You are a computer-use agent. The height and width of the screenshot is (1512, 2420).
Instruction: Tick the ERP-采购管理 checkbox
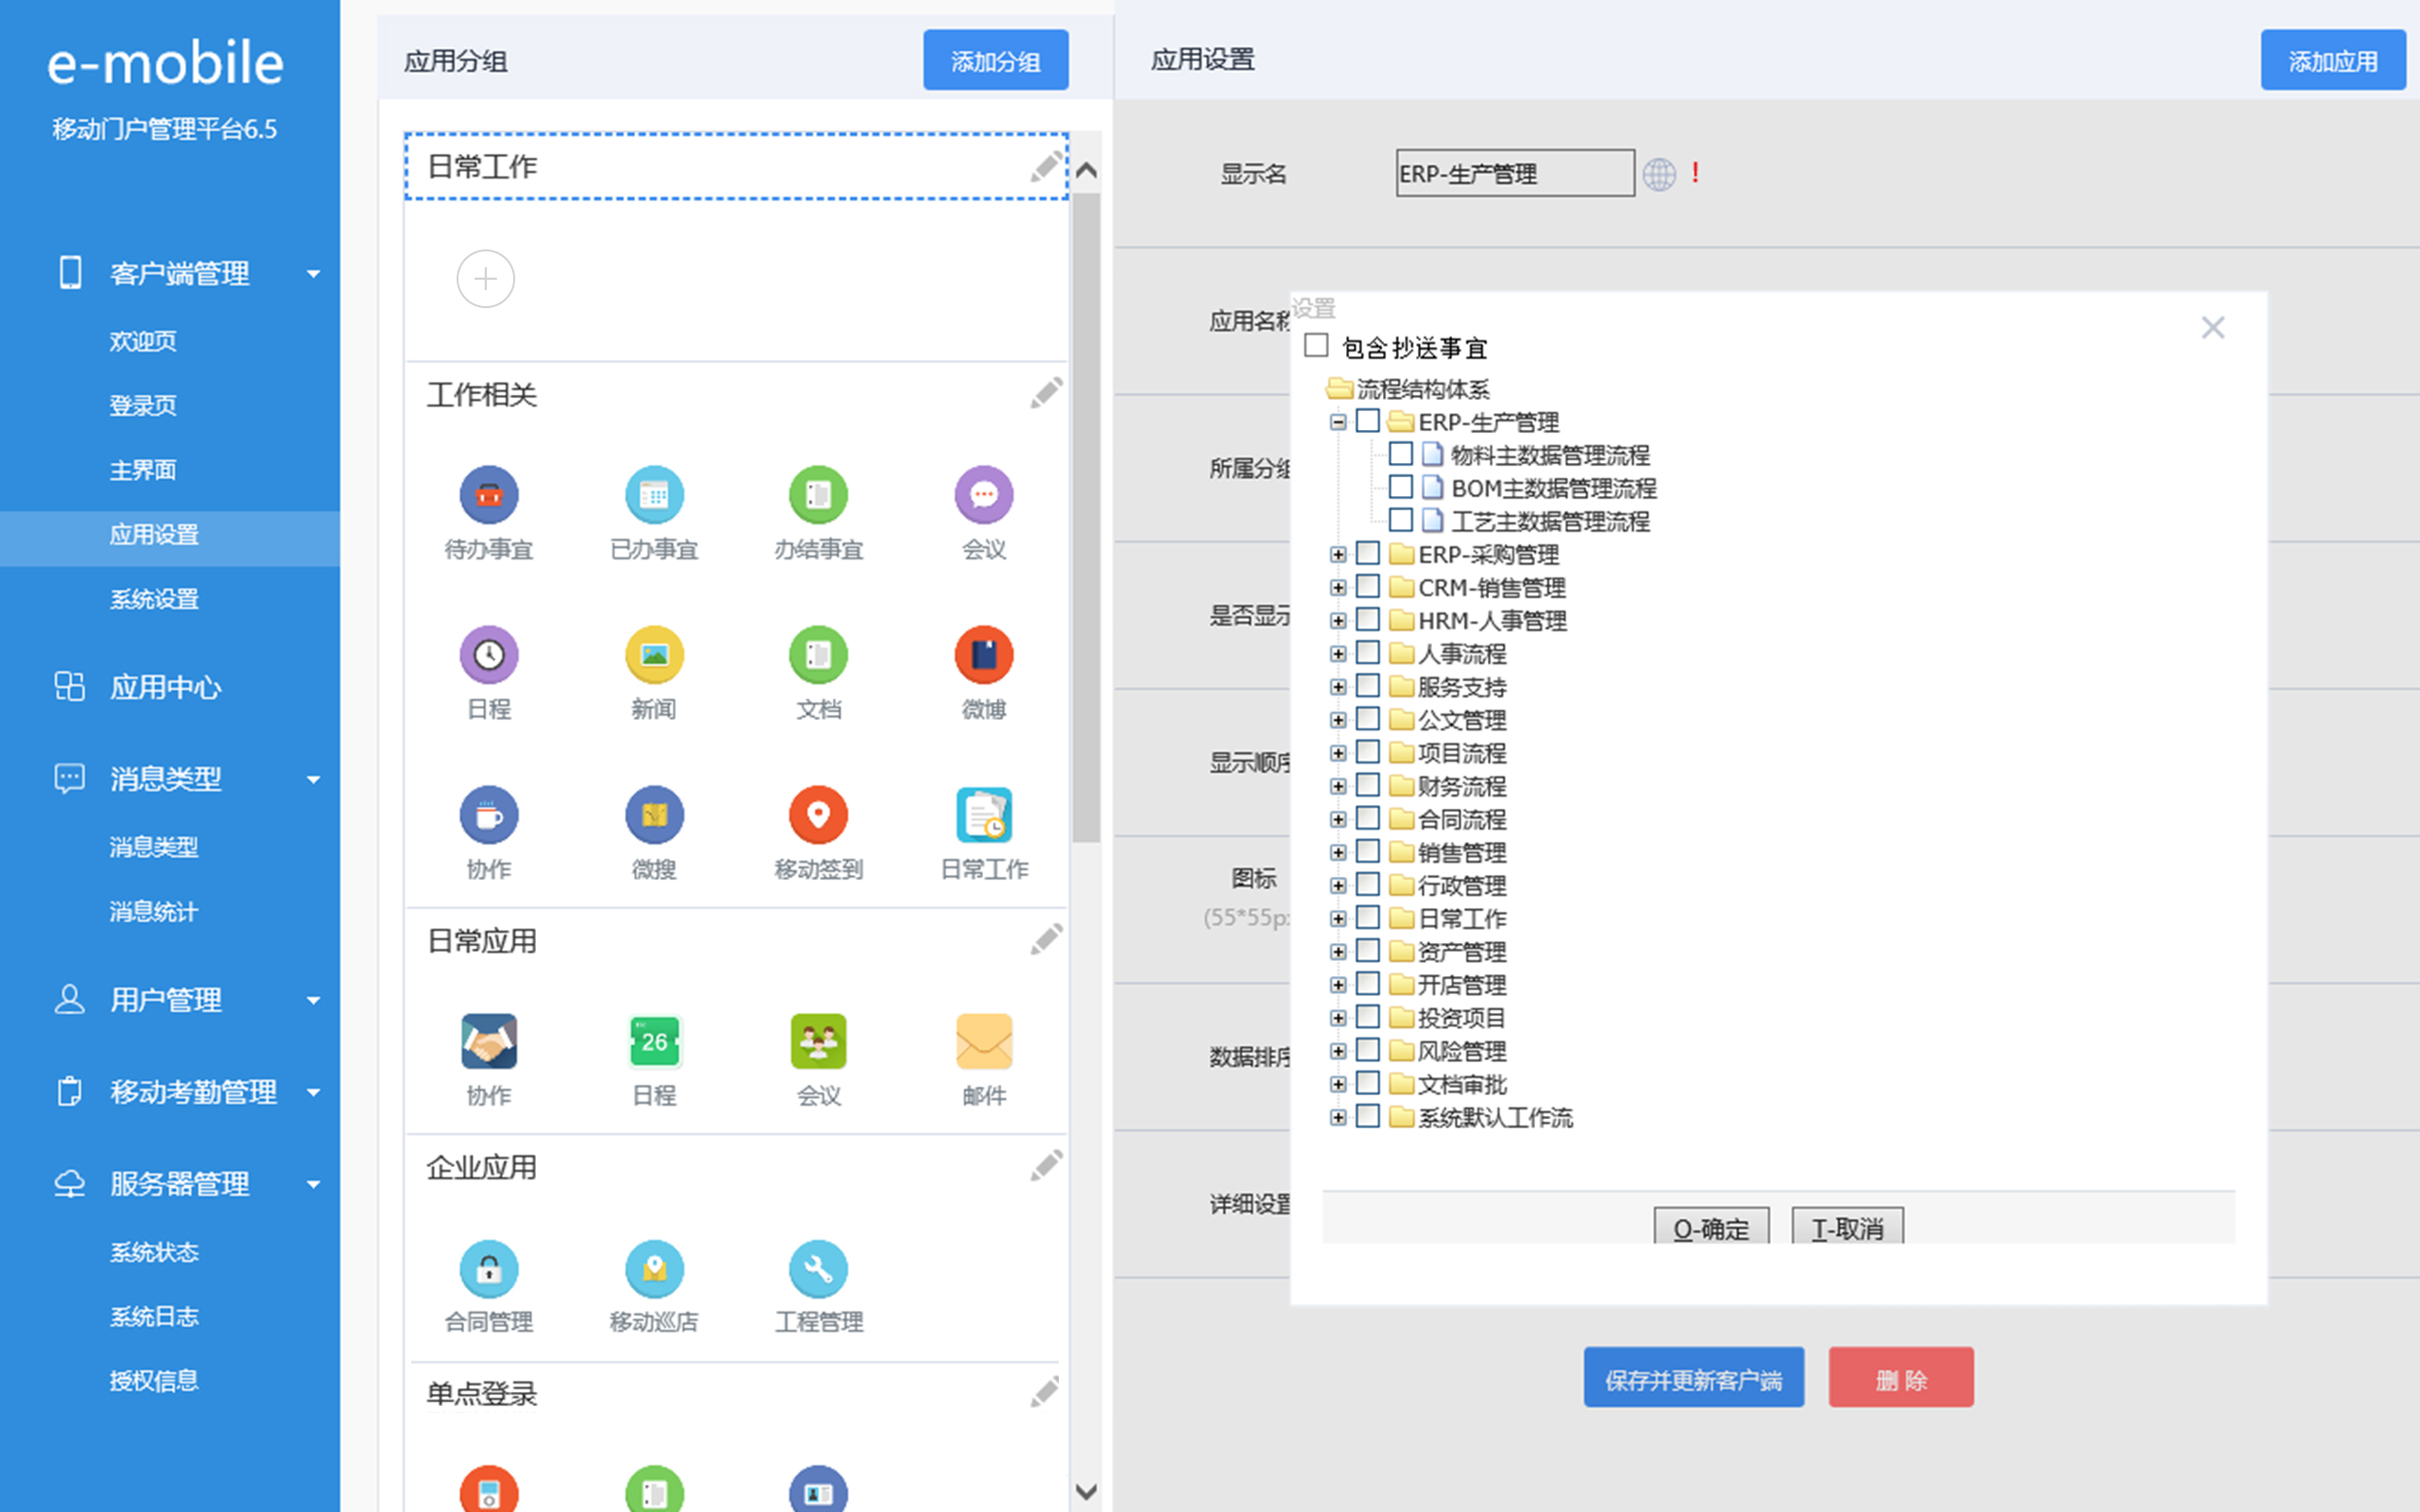click(1368, 552)
